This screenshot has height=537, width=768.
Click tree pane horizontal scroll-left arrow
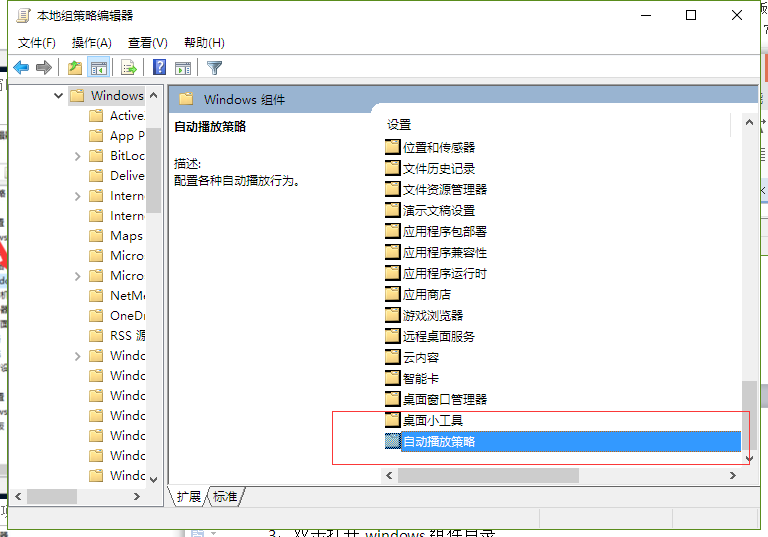pos(18,496)
